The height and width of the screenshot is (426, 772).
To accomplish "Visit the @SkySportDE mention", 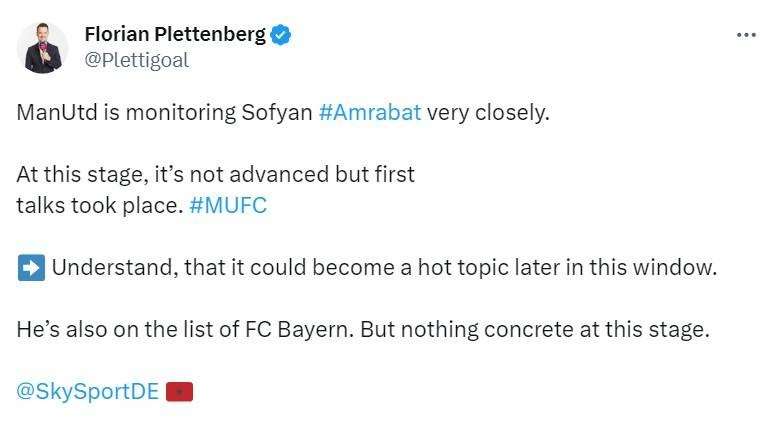I will pyautogui.click(x=88, y=392).
